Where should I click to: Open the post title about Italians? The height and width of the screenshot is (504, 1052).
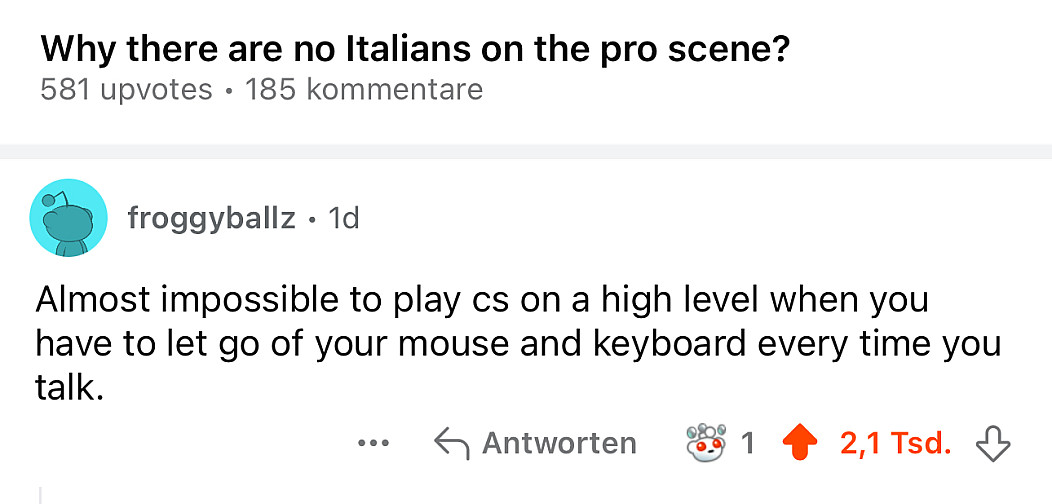point(414,48)
